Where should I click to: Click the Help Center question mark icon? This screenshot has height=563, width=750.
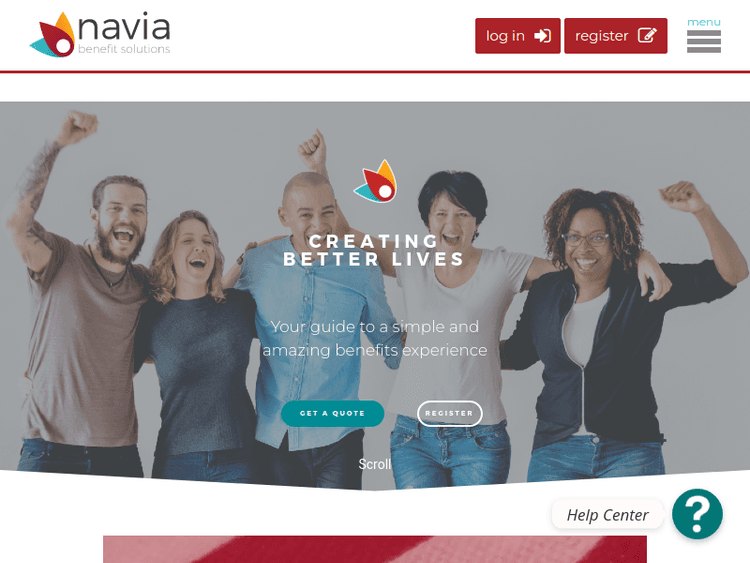[x=697, y=514]
